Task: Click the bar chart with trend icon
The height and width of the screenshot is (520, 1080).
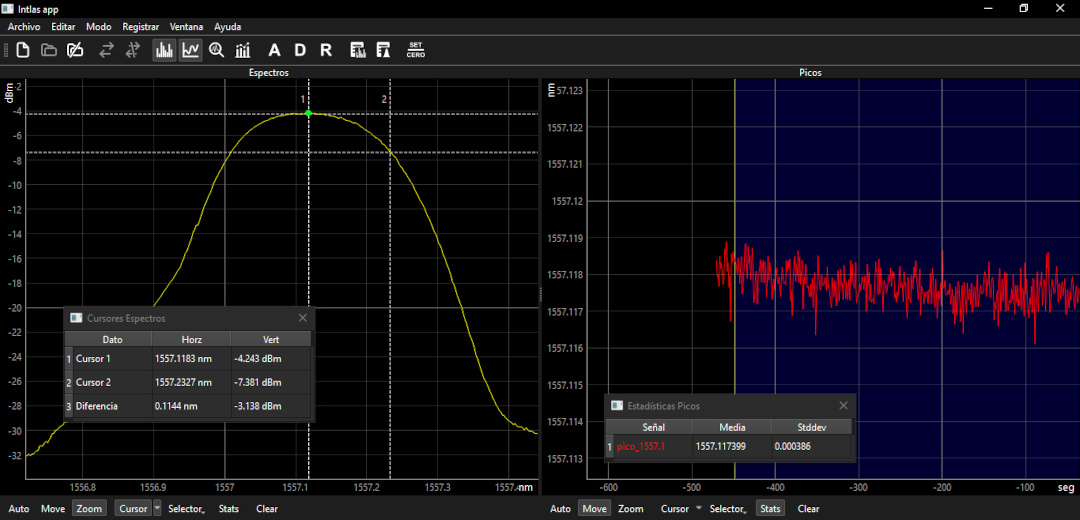Action: tap(242, 50)
